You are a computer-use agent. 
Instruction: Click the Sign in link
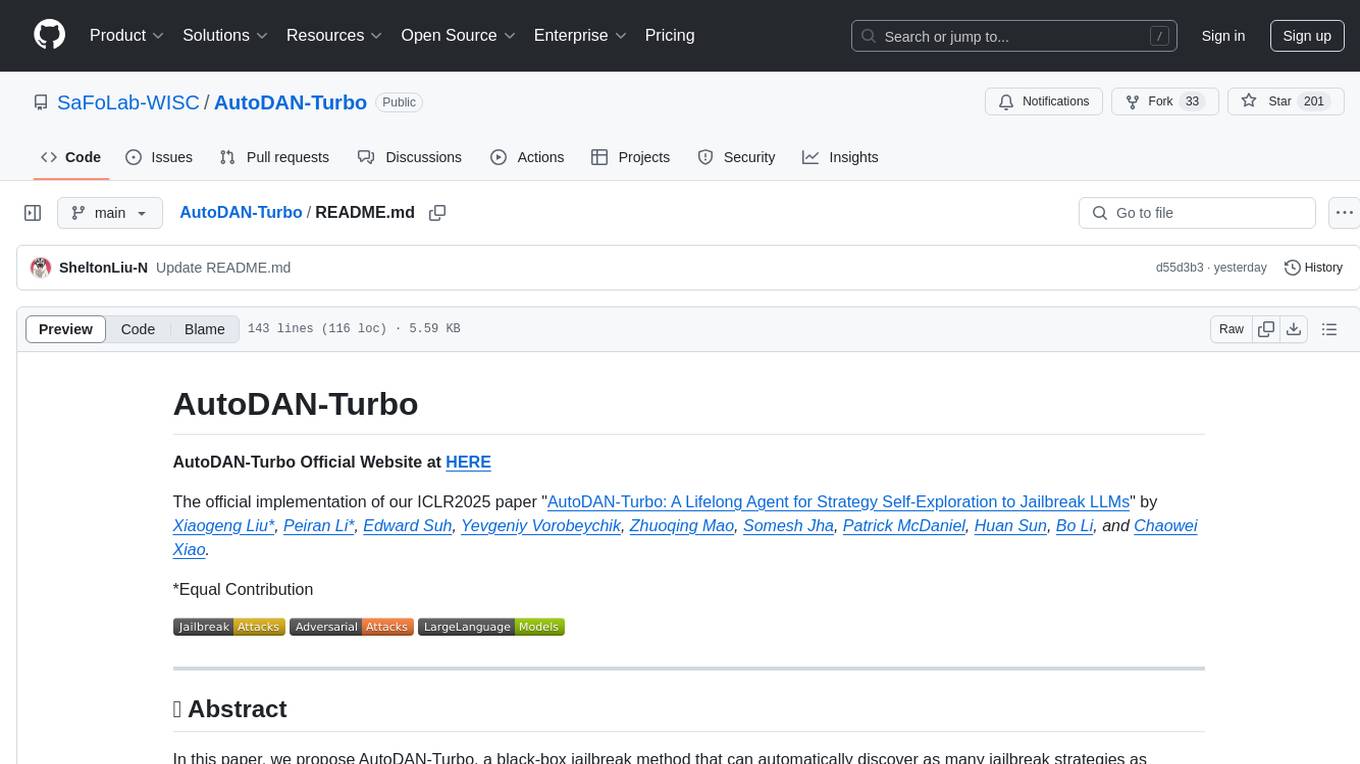pyautogui.click(x=1223, y=36)
